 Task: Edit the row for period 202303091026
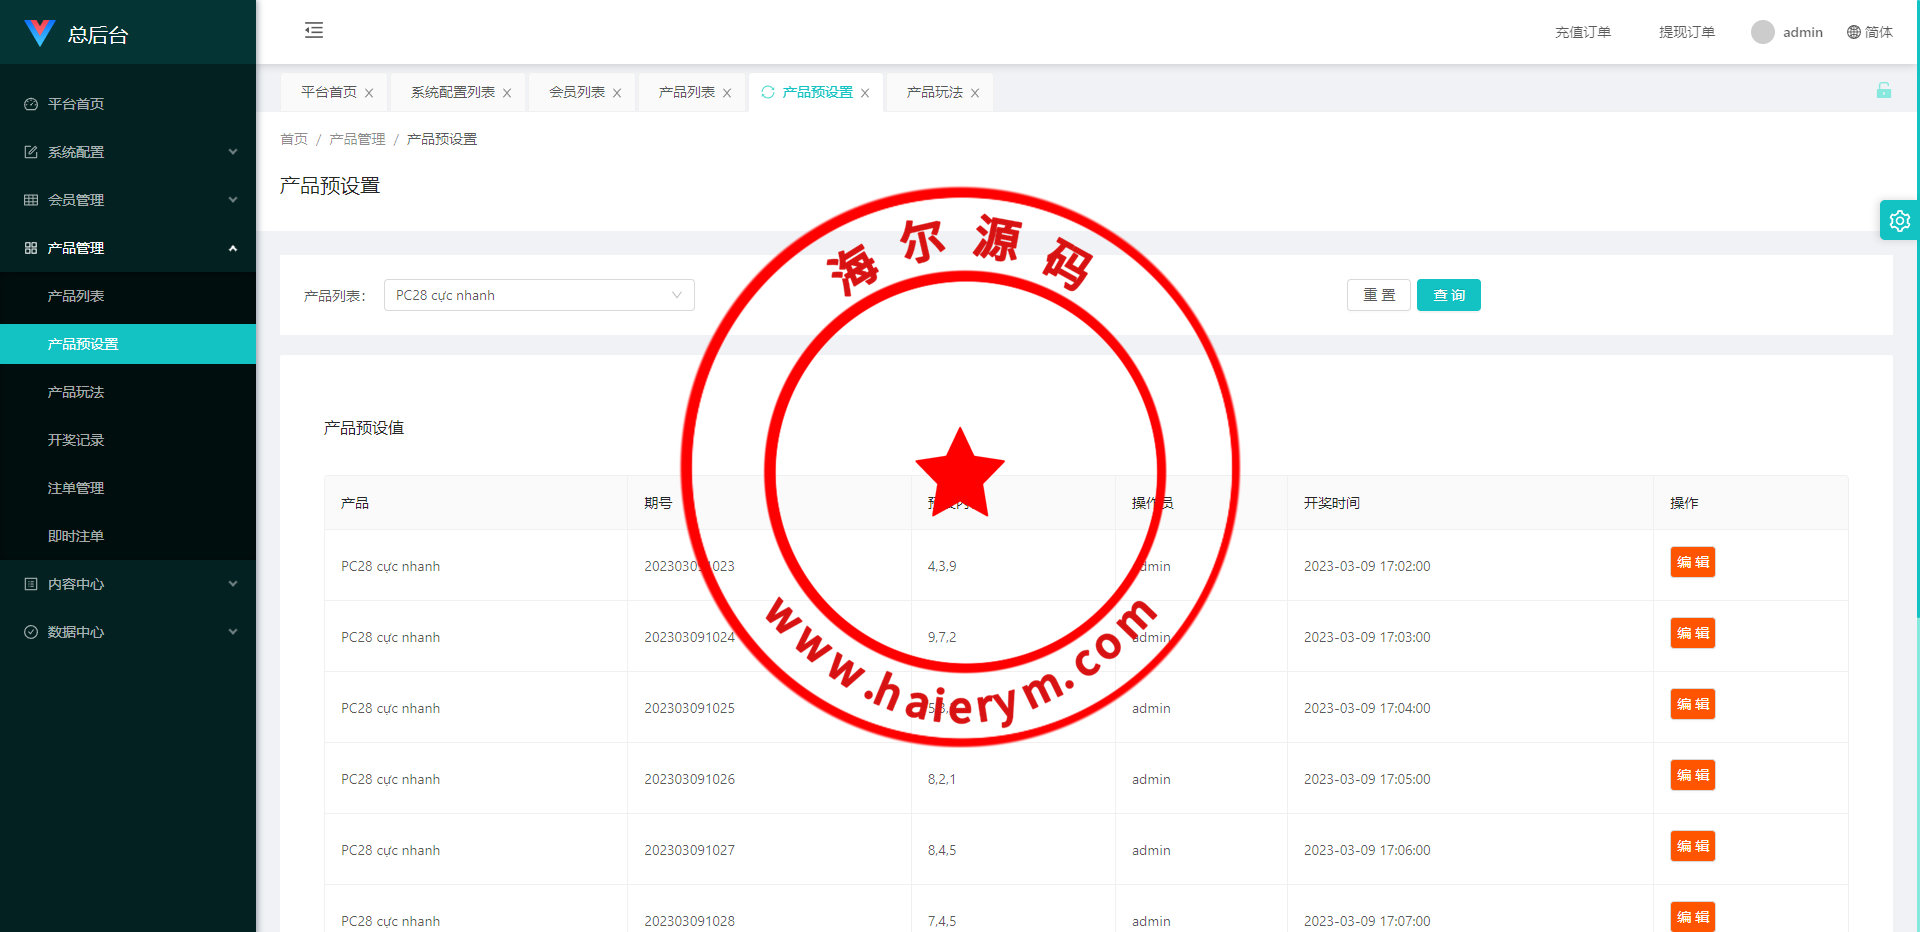(1692, 776)
